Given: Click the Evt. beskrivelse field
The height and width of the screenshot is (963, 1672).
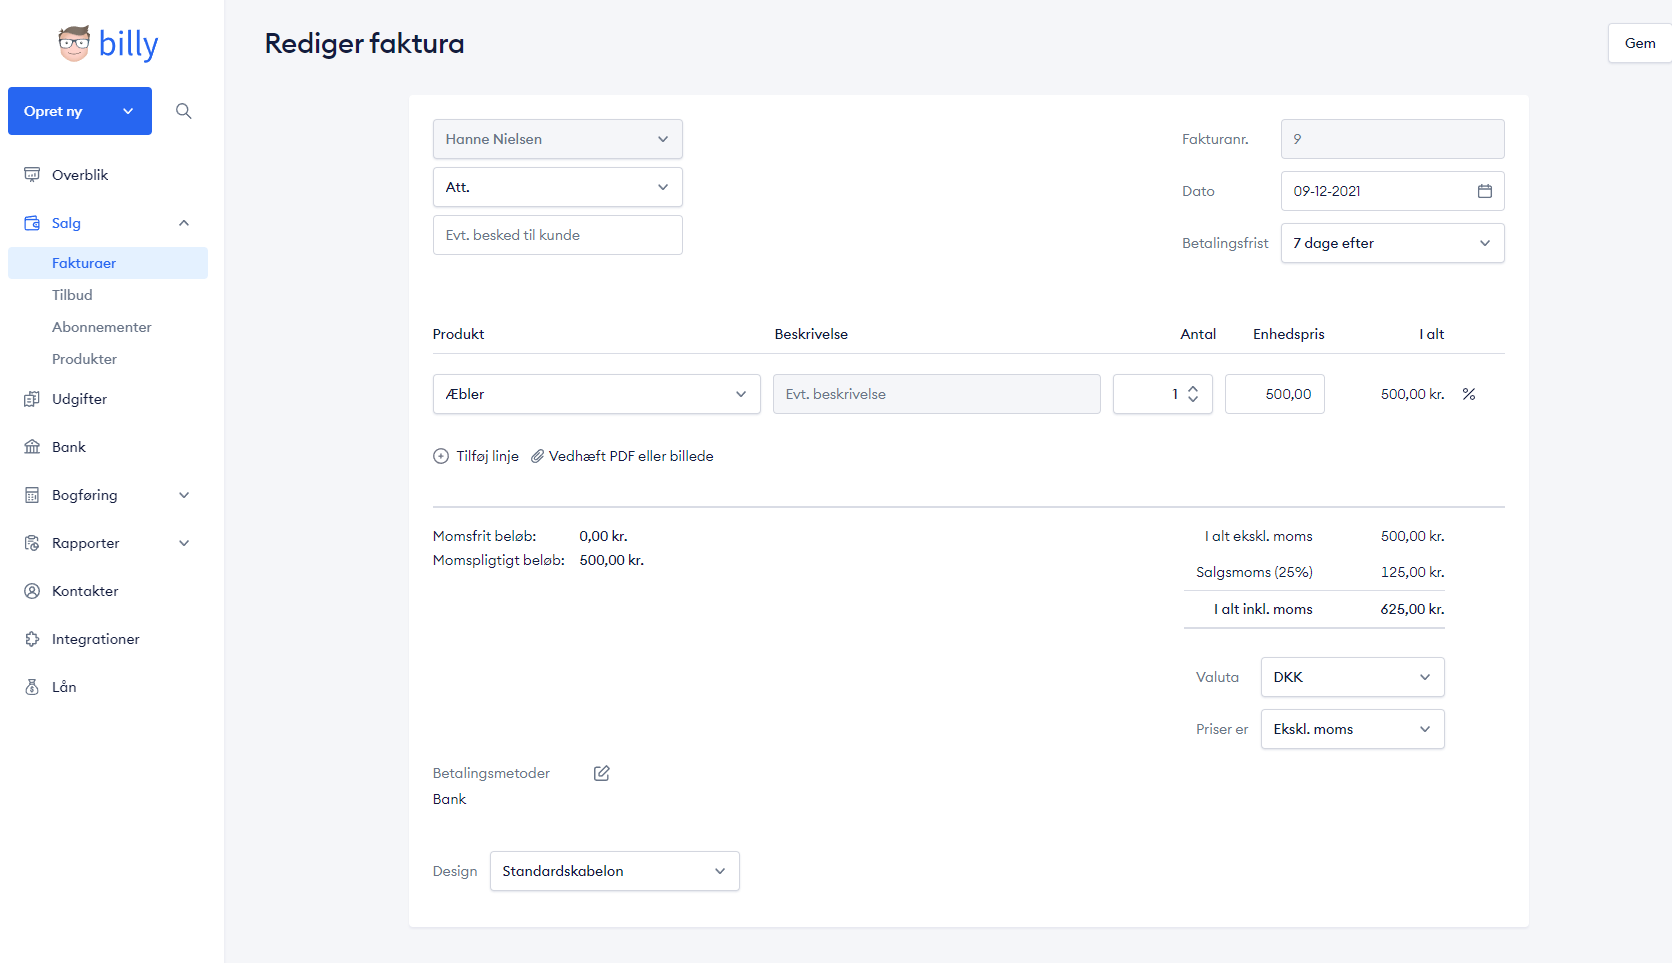Looking at the screenshot, I should click(x=937, y=394).
